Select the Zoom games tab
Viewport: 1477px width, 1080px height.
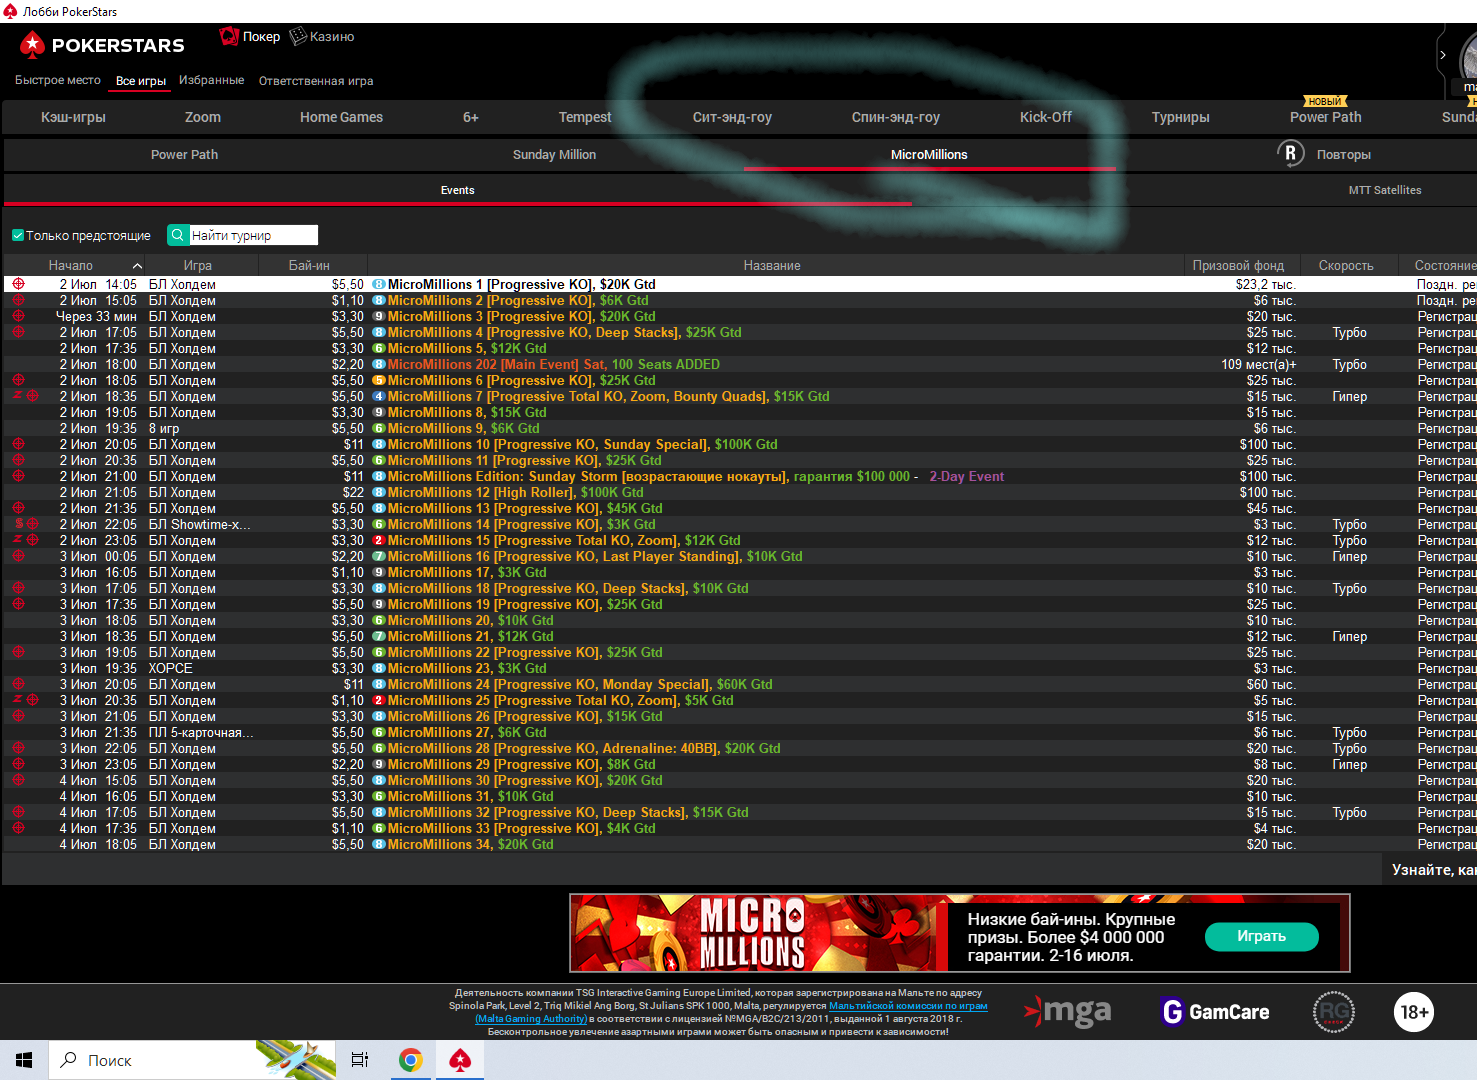click(203, 117)
